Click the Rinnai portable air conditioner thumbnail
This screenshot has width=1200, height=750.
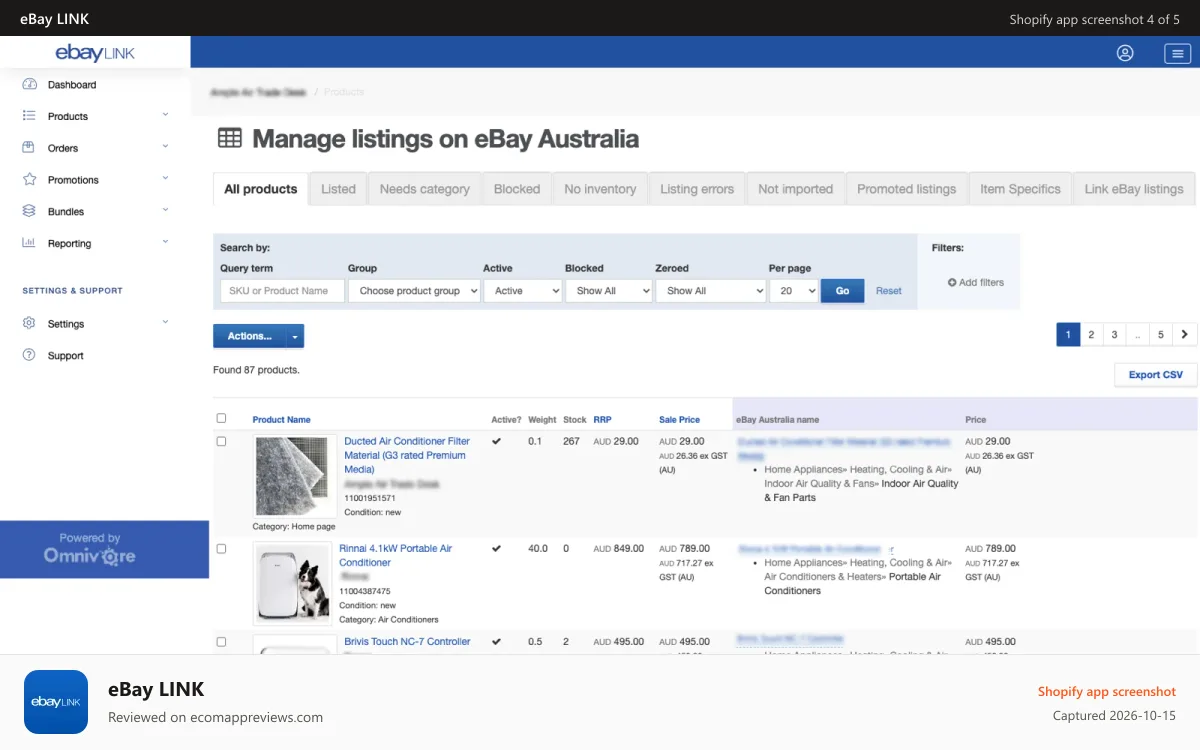click(293, 584)
